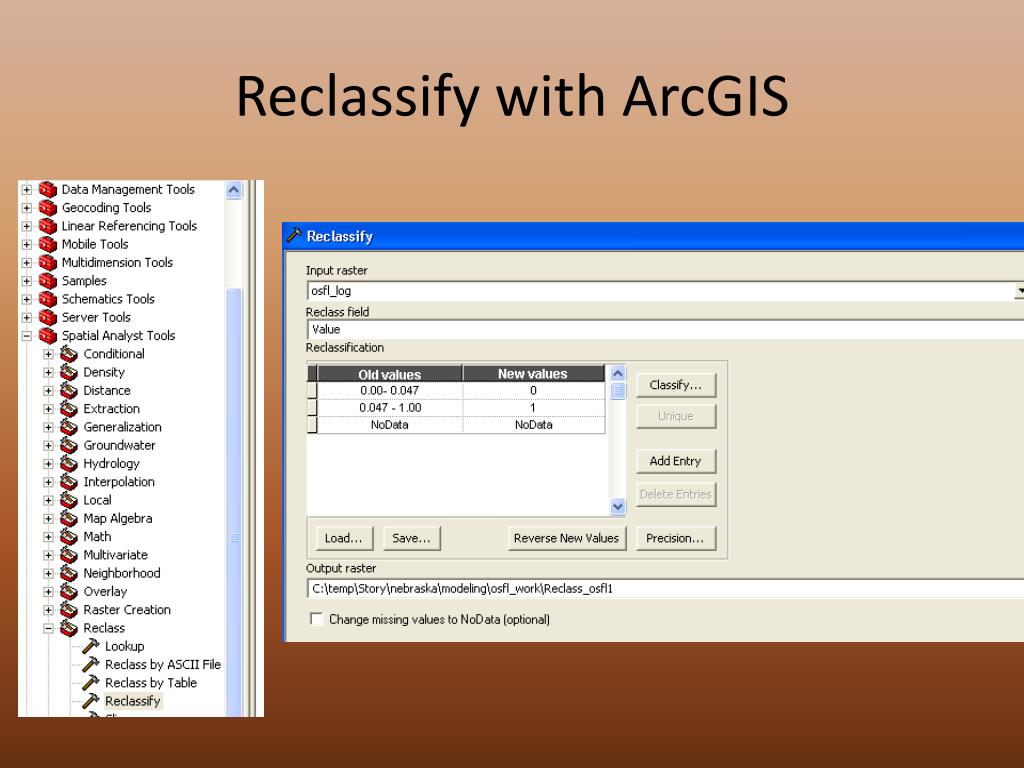This screenshot has height=768, width=1024.
Task: Click the Multidimension Tools toolbox icon
Action: pyautogui.click(x=48, y=263)
